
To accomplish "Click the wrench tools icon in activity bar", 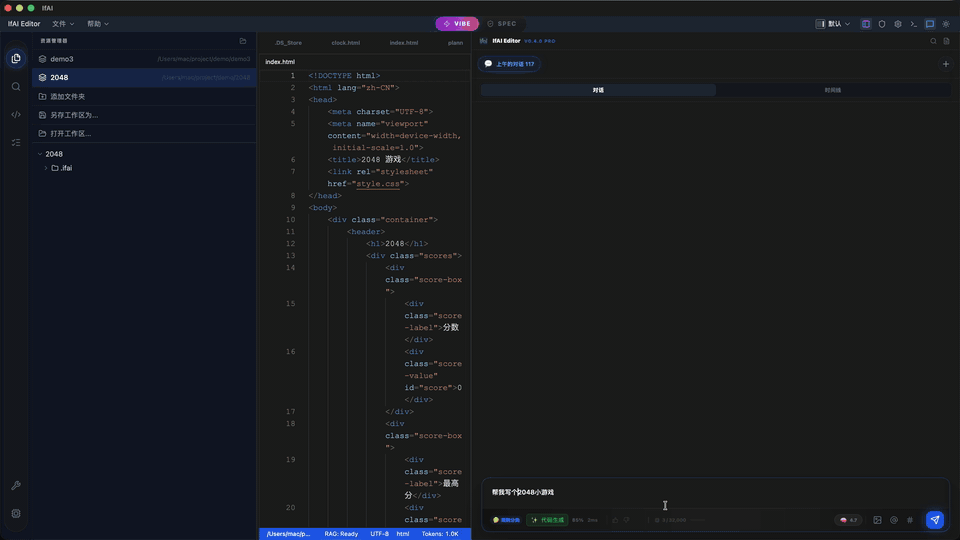I will click(x=16, y=486).
